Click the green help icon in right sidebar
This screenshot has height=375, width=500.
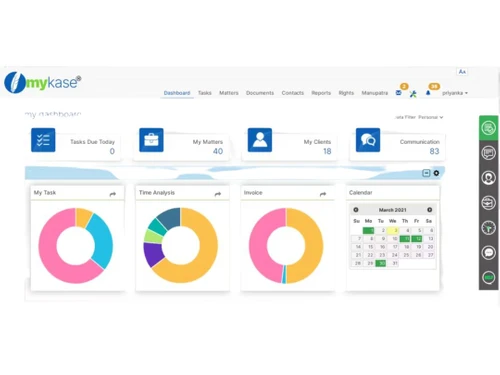point(488,277)
